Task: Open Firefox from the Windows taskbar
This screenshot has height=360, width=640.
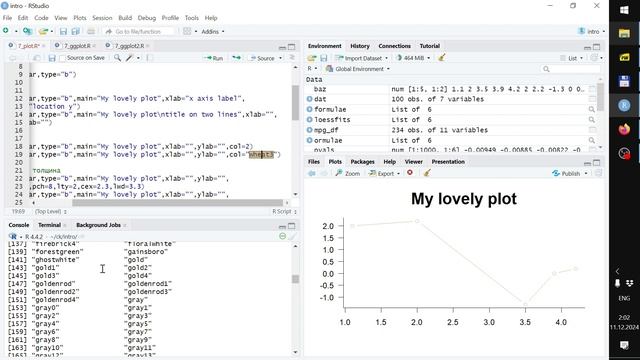Action: (x=624, y=130)
